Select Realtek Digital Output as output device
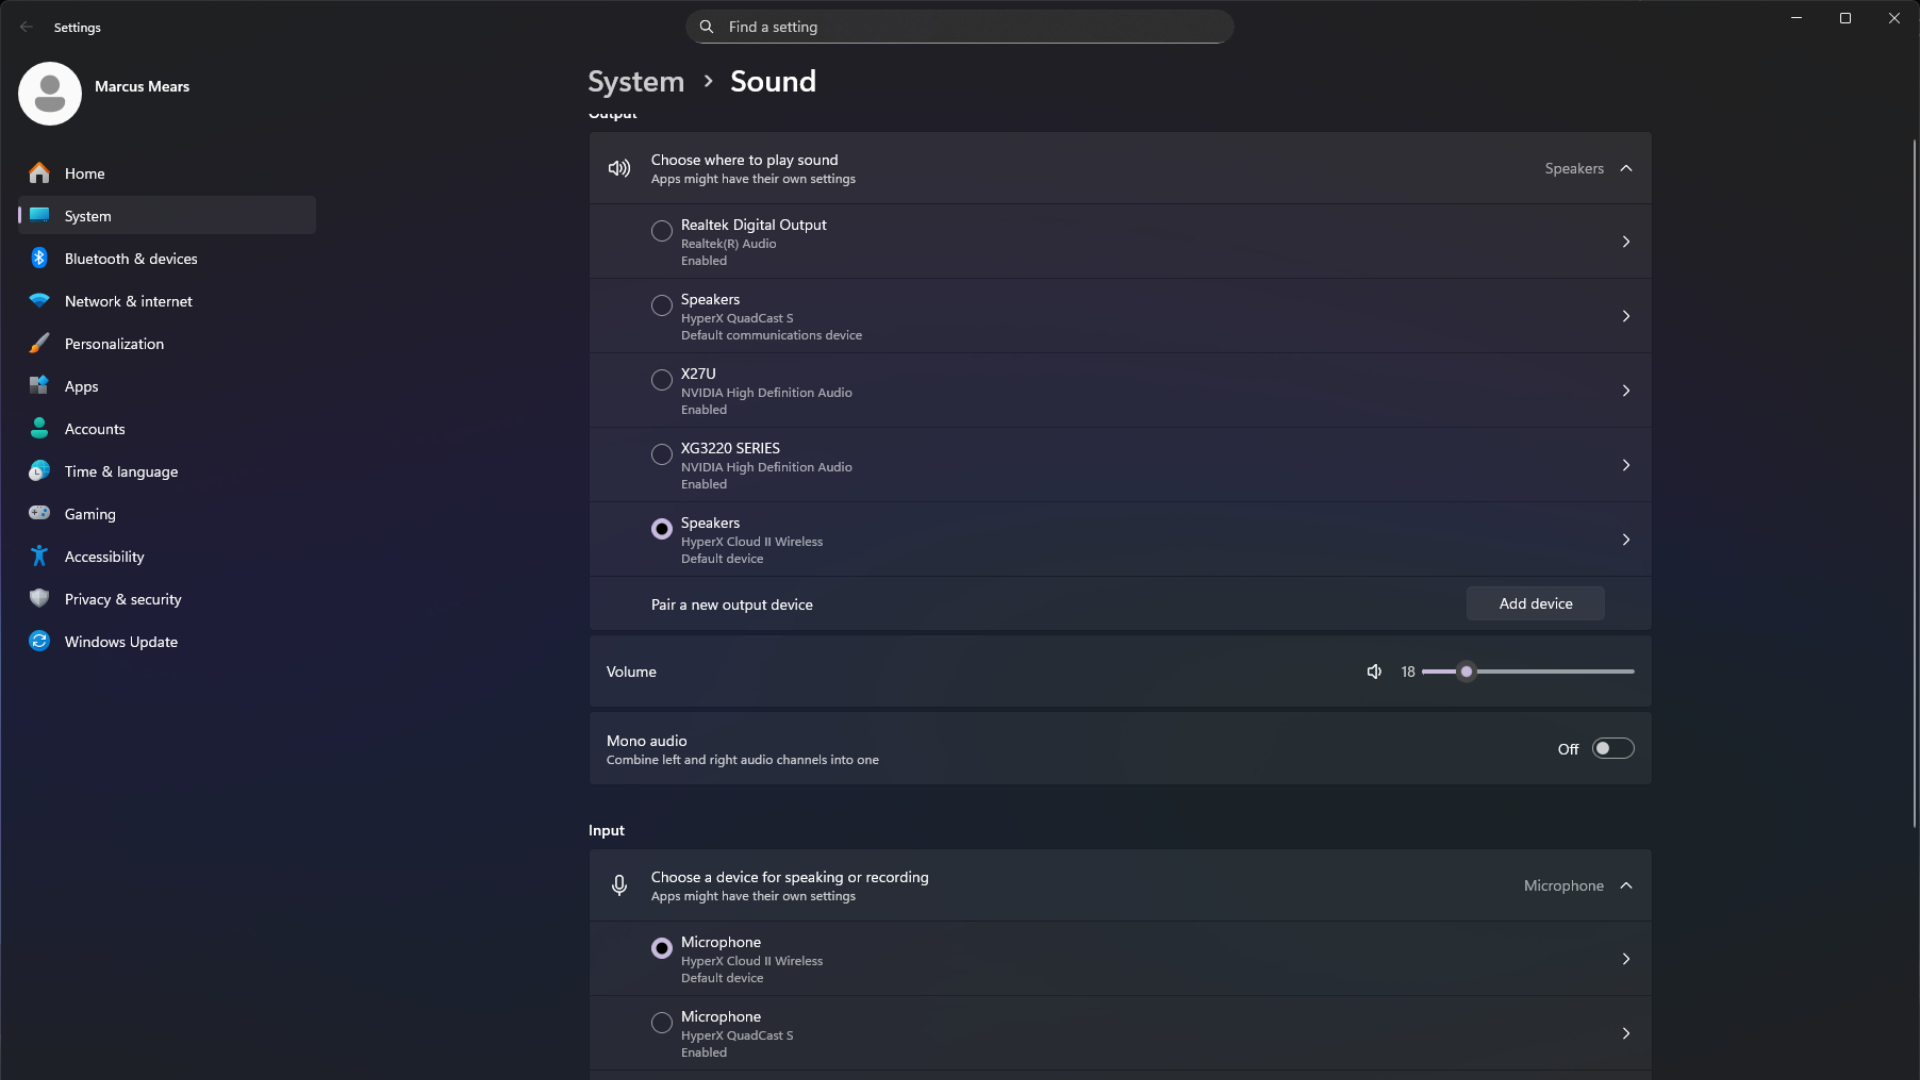The height and width of the screenshot is (1080, 1920). pyautogui.click(x=661, y=230)
